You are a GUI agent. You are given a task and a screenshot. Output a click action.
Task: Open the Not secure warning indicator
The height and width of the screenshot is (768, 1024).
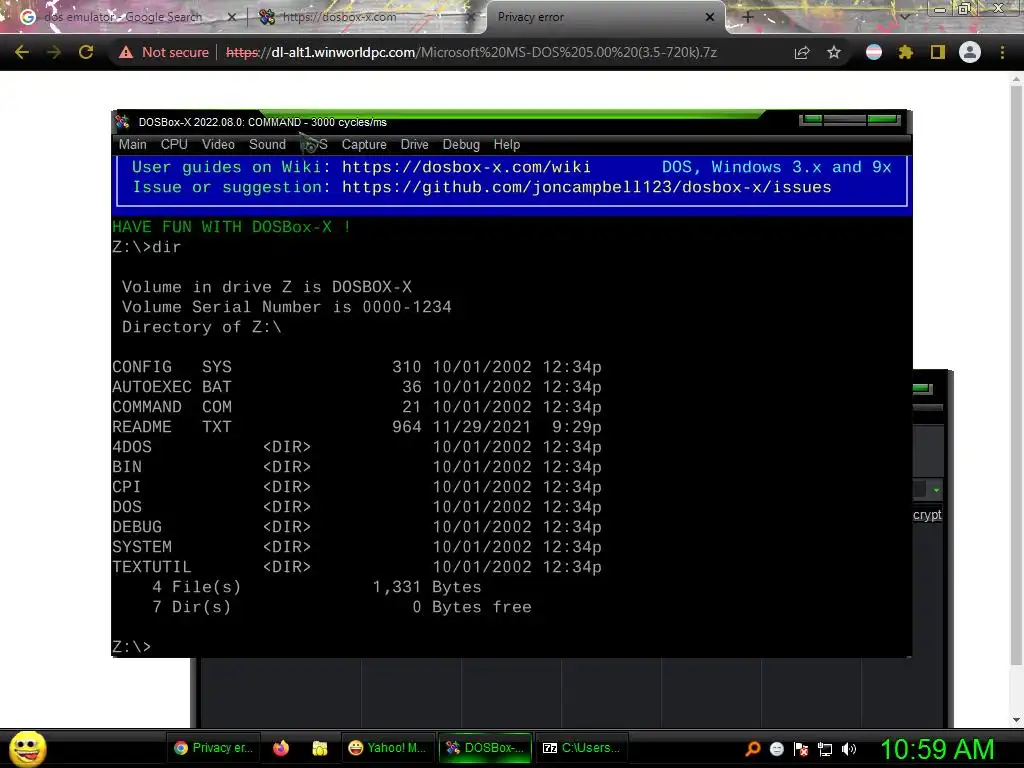164,52
